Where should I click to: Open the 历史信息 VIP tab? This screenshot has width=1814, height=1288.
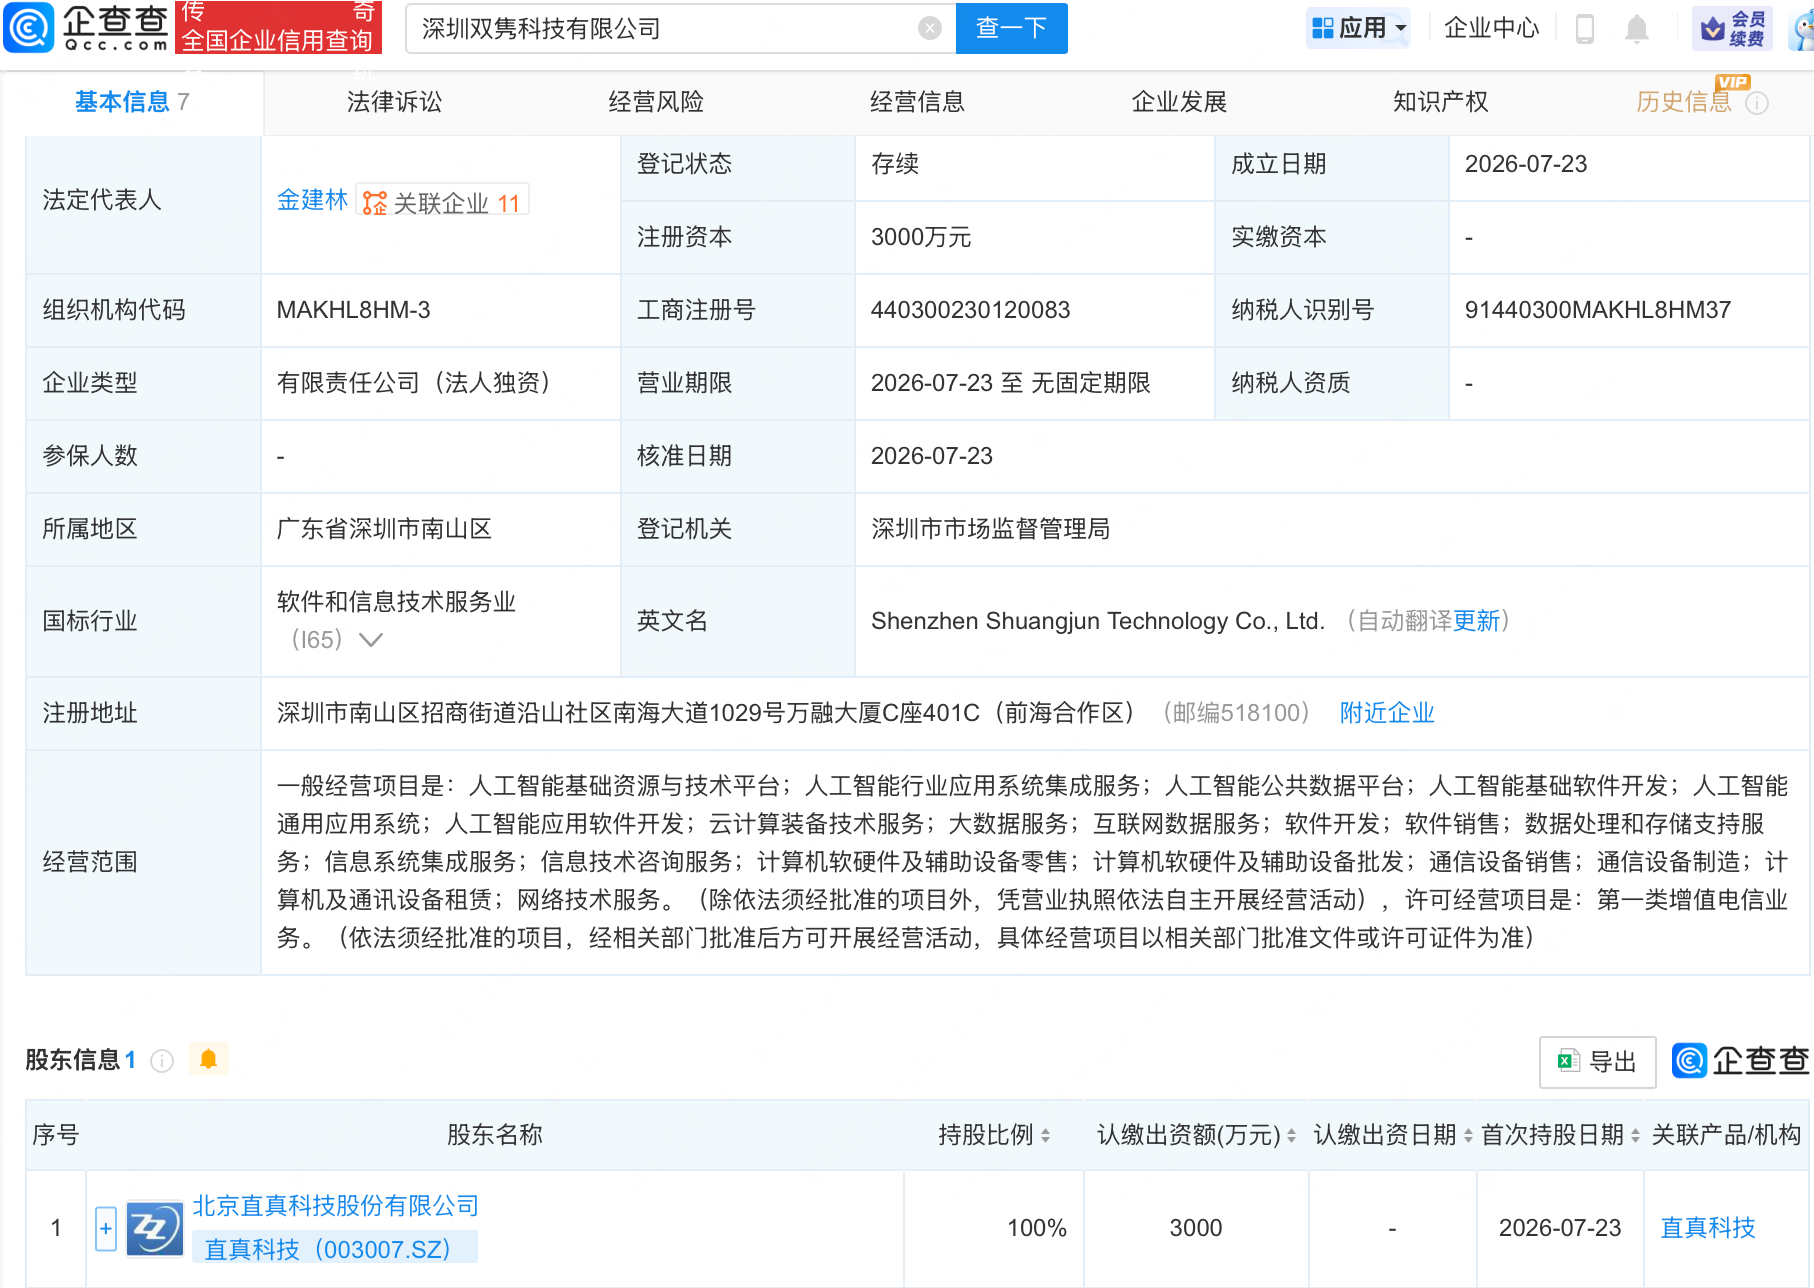point(1684,102)
